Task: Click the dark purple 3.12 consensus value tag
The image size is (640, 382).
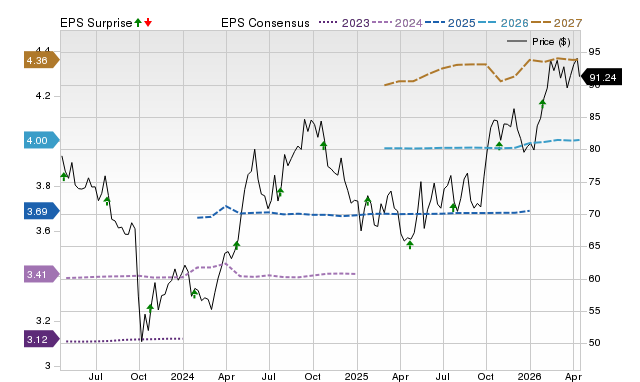Action: click(42, 340)
